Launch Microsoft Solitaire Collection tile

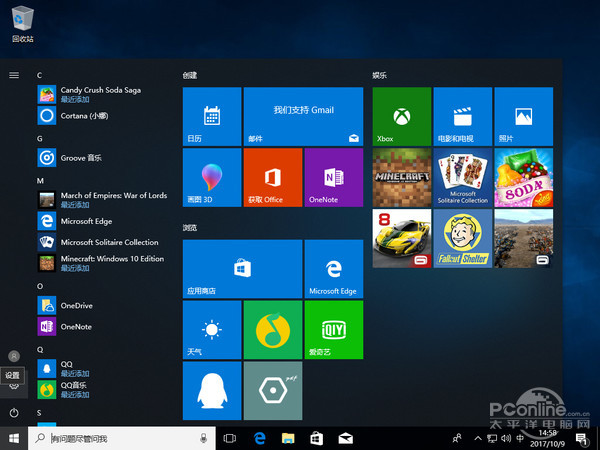pos(463,178)
